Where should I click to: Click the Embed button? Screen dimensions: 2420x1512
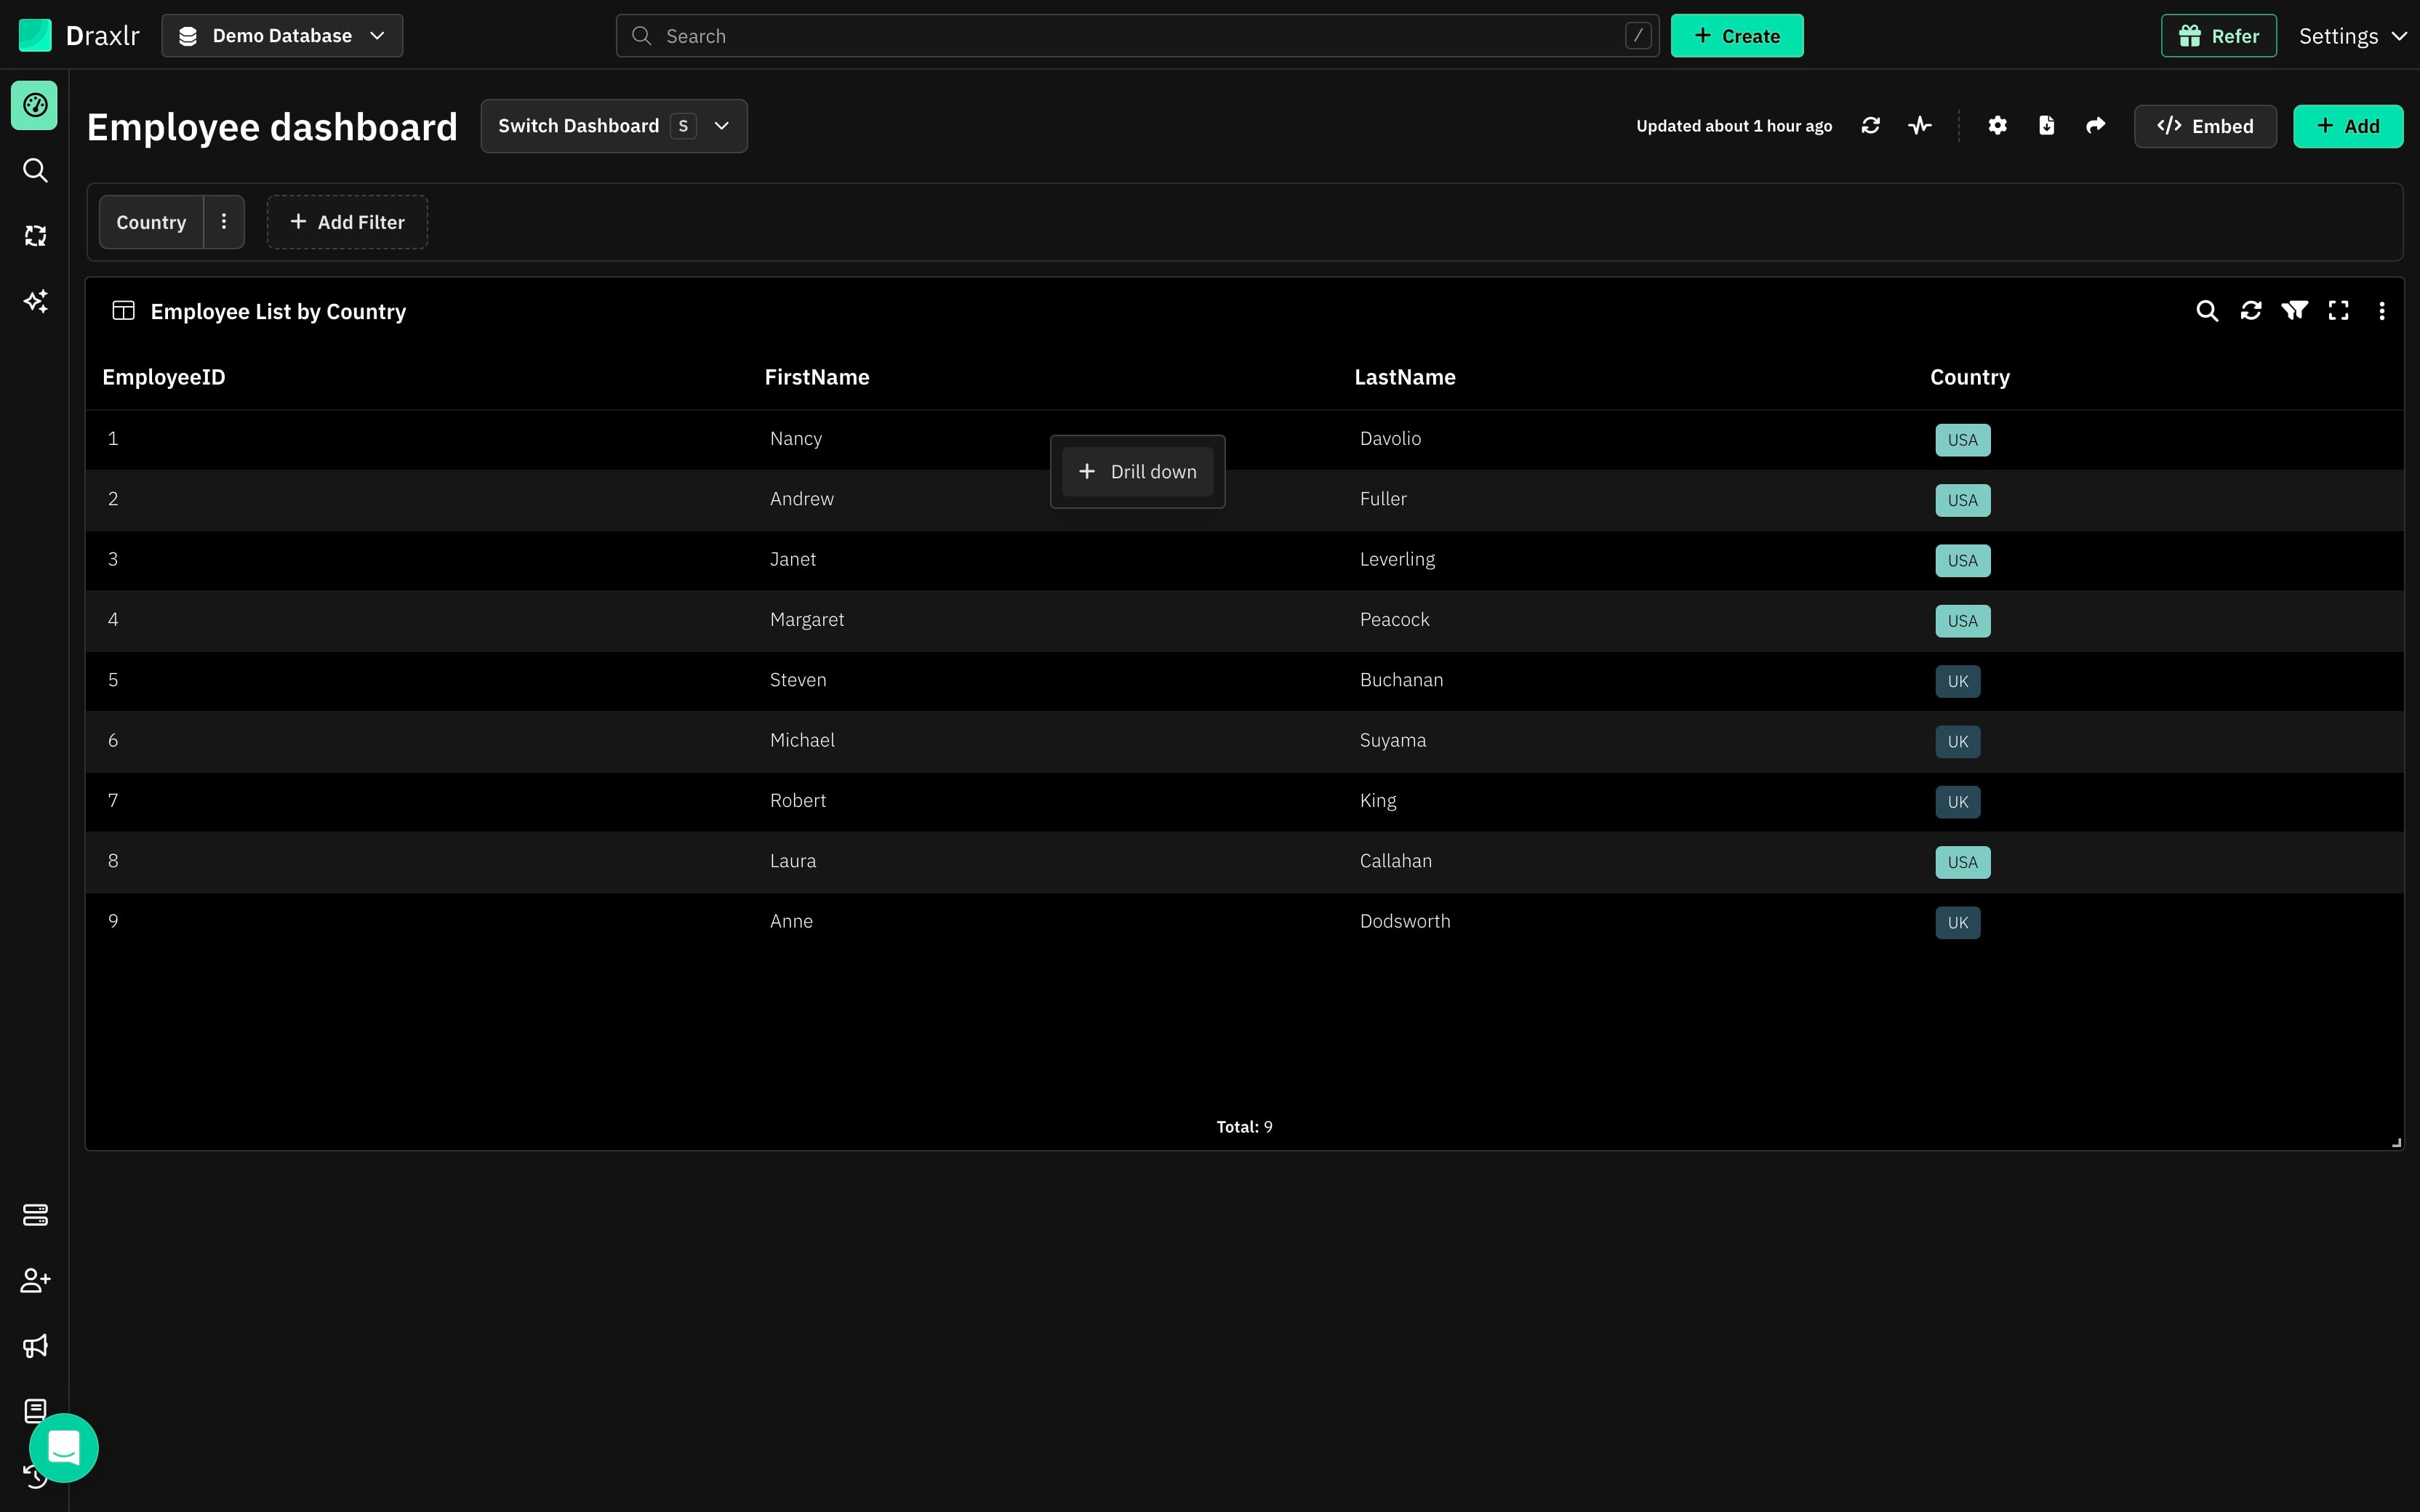[x=2205, y=126]
